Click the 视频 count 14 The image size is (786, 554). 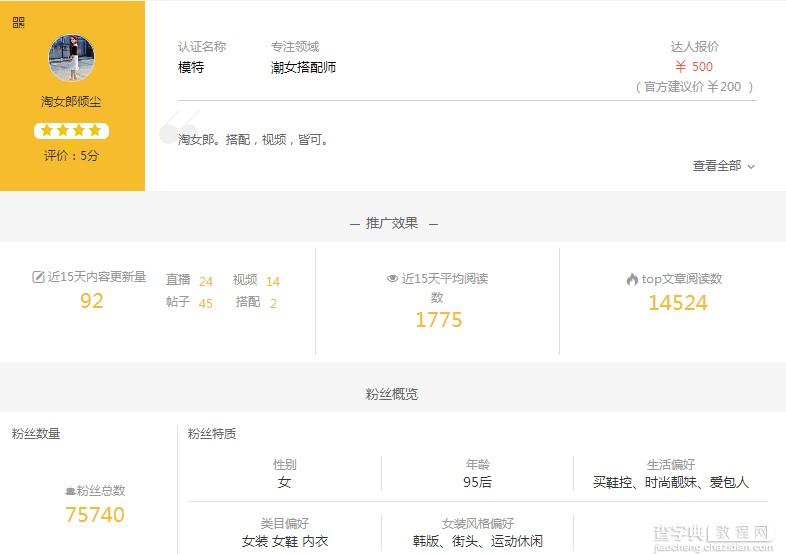273,281
